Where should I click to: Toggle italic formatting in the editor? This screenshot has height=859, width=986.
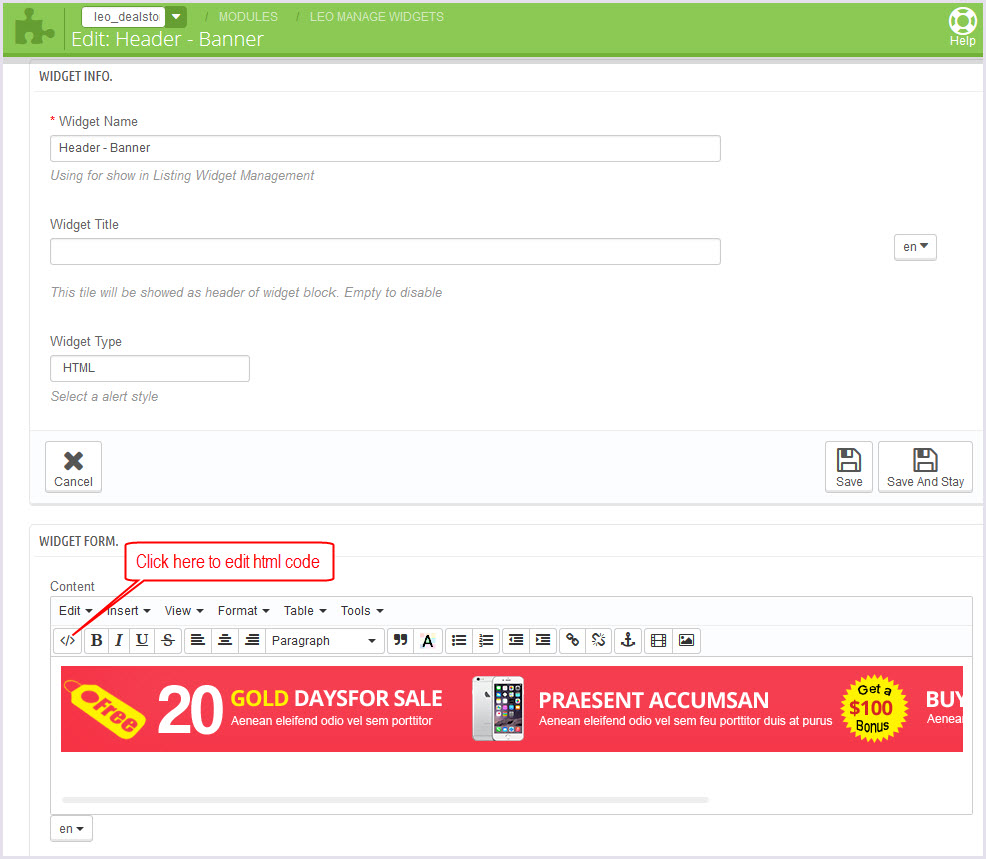point(118,641)
